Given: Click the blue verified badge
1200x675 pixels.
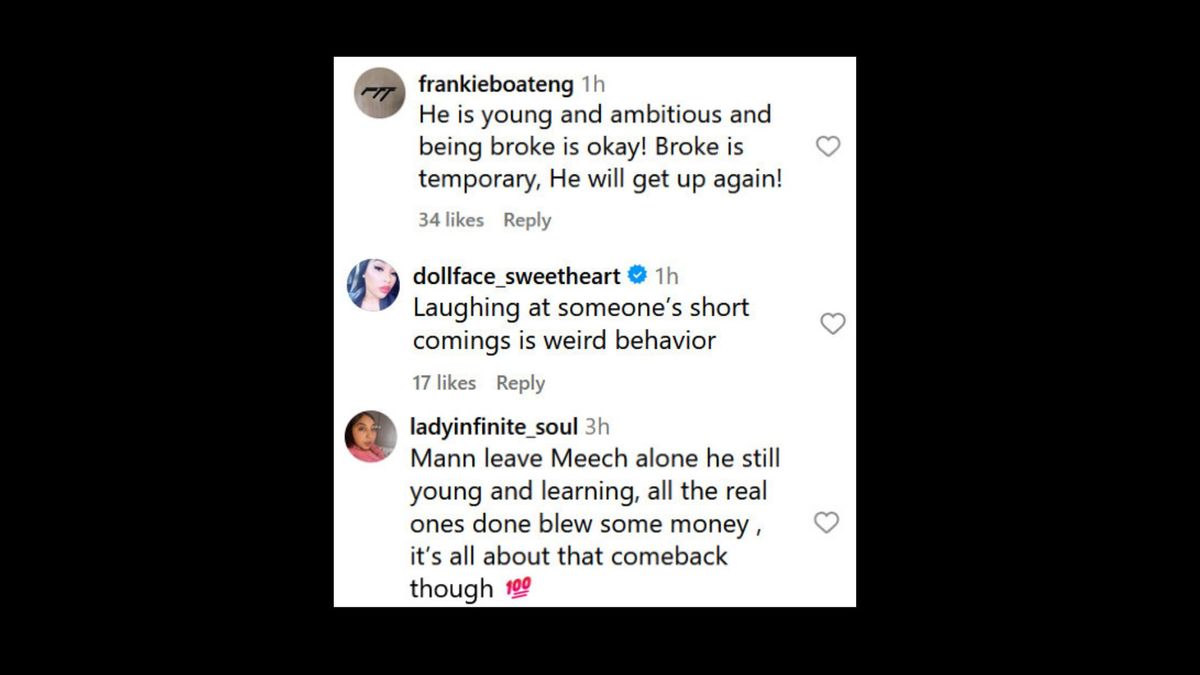Looking at the screenshot, I should point(637,276).
